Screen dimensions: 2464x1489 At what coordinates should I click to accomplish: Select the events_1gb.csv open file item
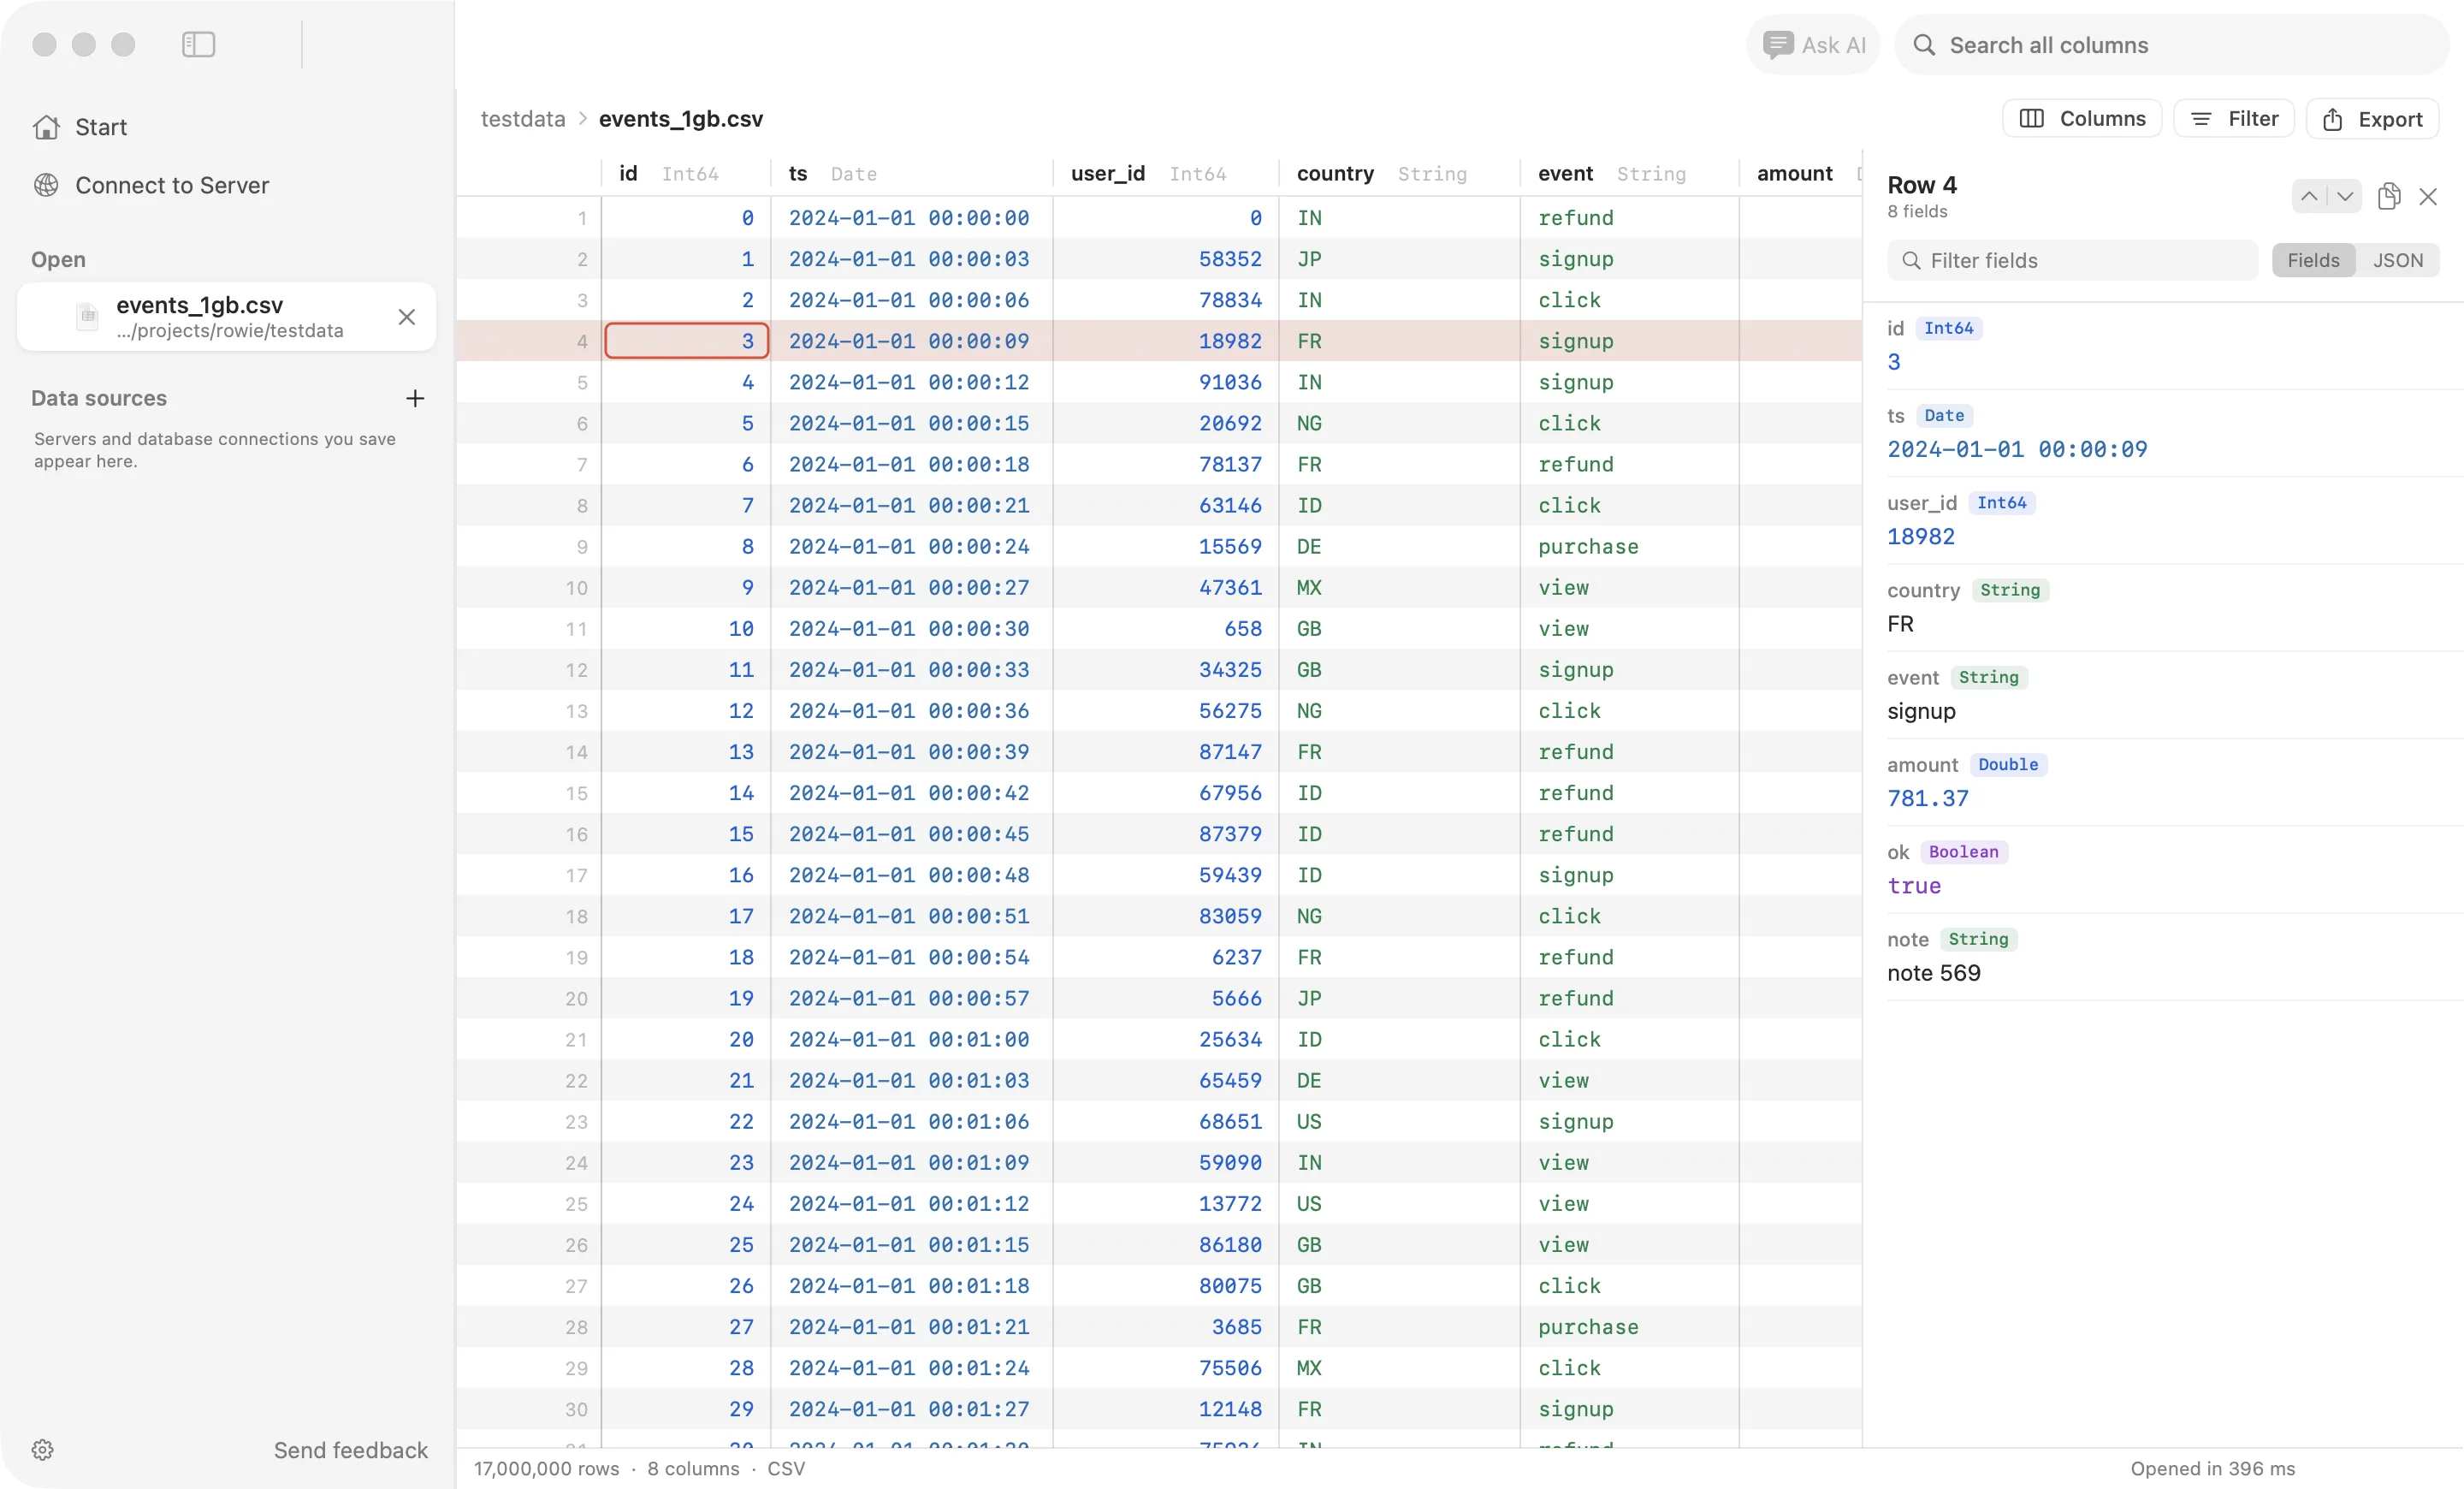click(x=226, y=317)
